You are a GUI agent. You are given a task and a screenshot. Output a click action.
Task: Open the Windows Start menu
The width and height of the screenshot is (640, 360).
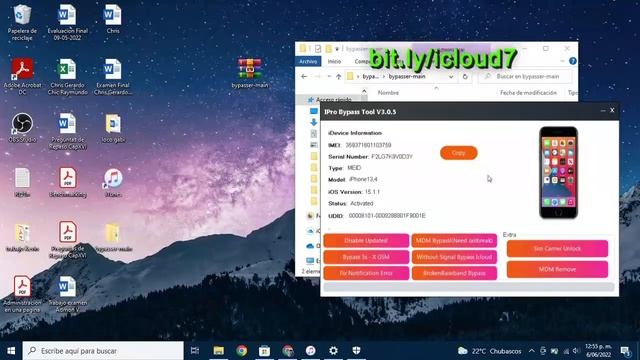11,351
